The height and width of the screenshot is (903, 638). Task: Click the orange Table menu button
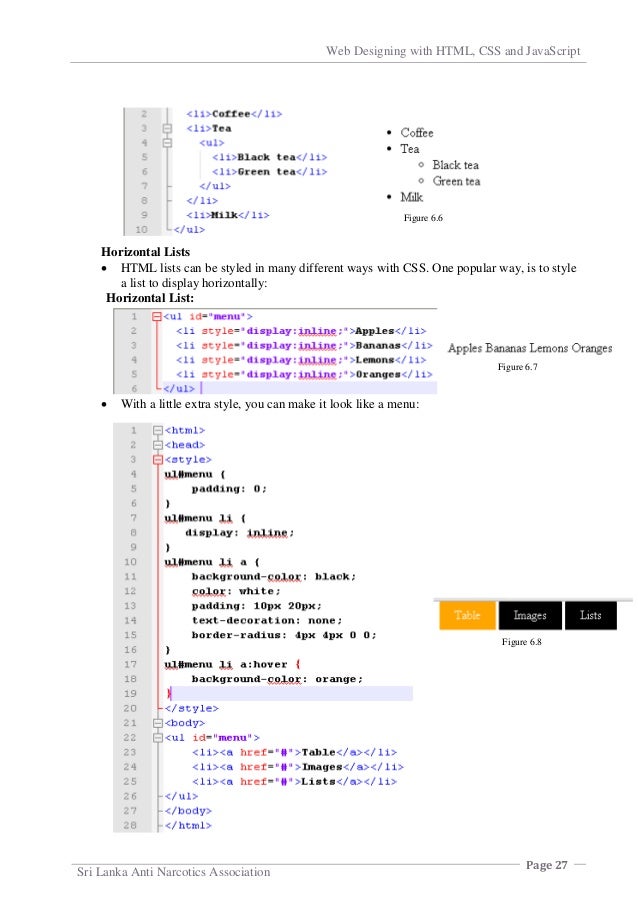pyautogui.click(x=467, y=616)
